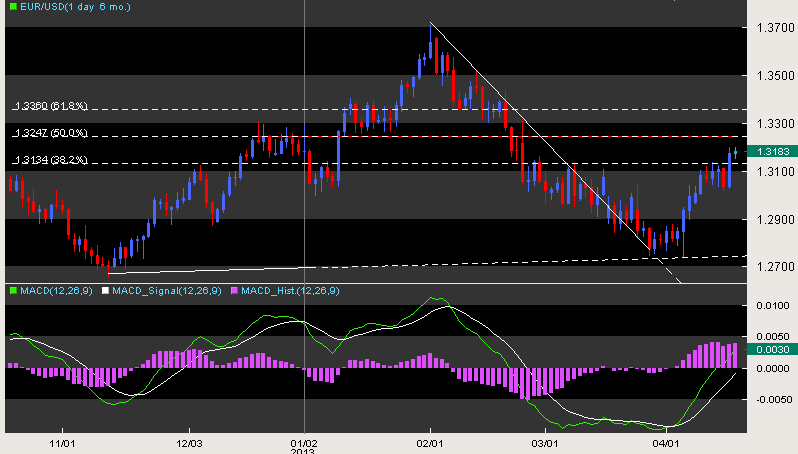Click the 1.3134 (38.2%) Fibonacci label

point(50,160)
